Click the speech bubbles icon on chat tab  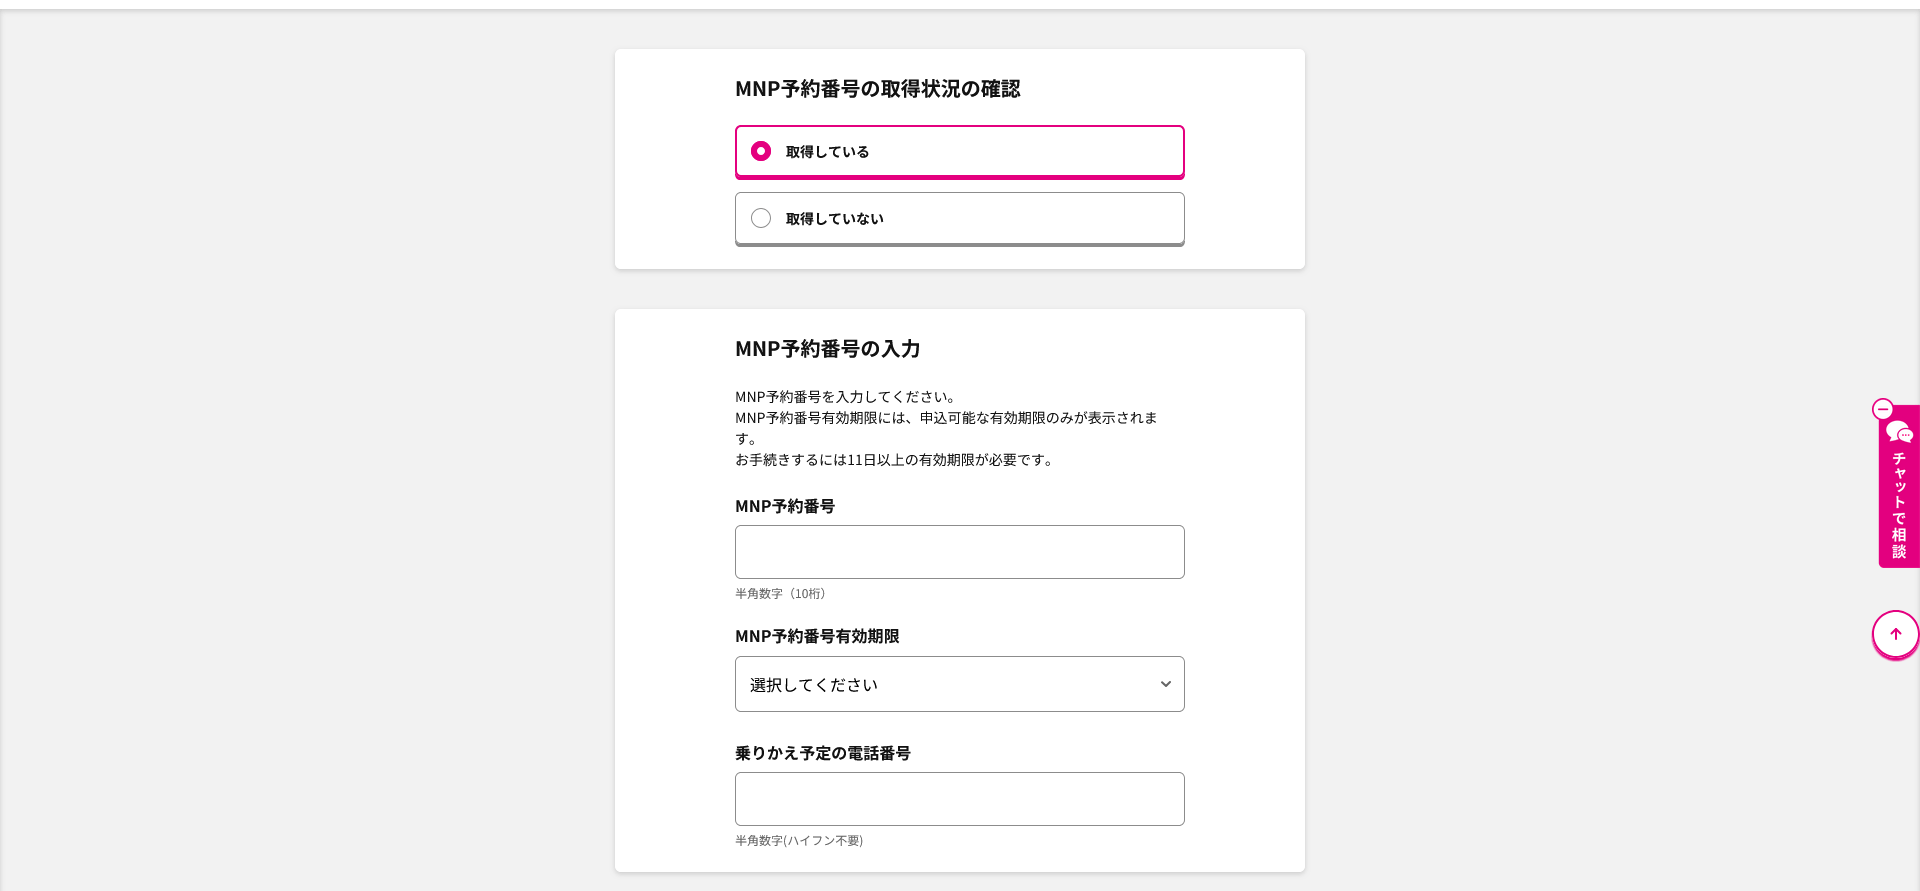[1899, 434]
